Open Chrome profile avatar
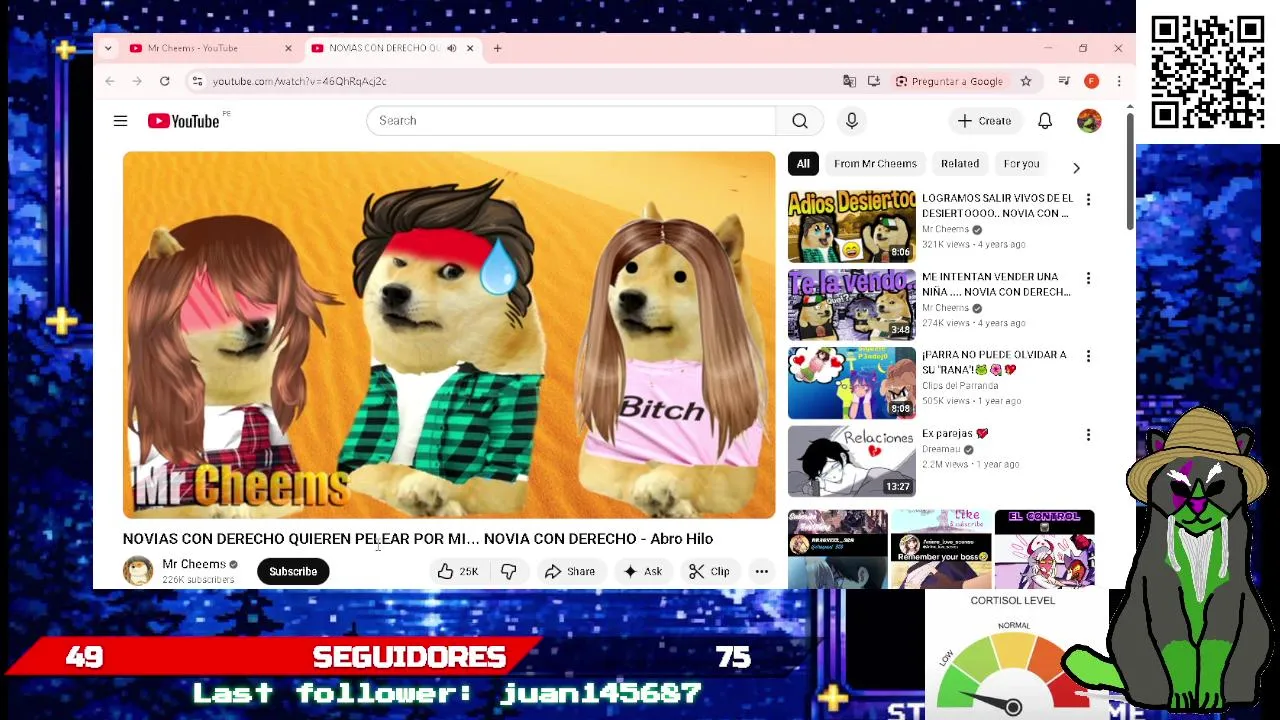 (1092, 81)
